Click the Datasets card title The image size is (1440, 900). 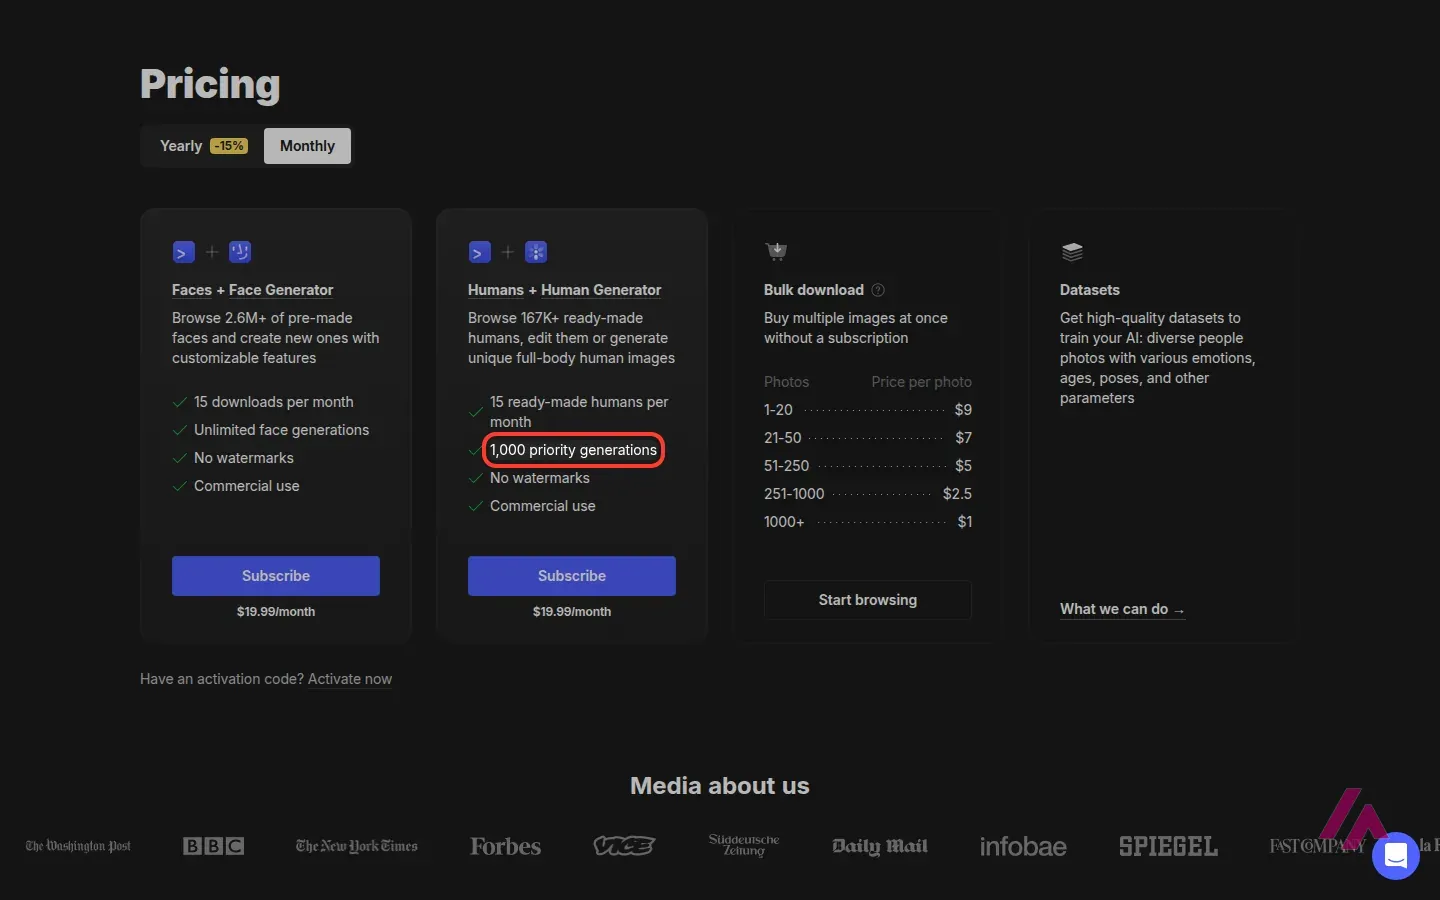tap(1090, 290)
